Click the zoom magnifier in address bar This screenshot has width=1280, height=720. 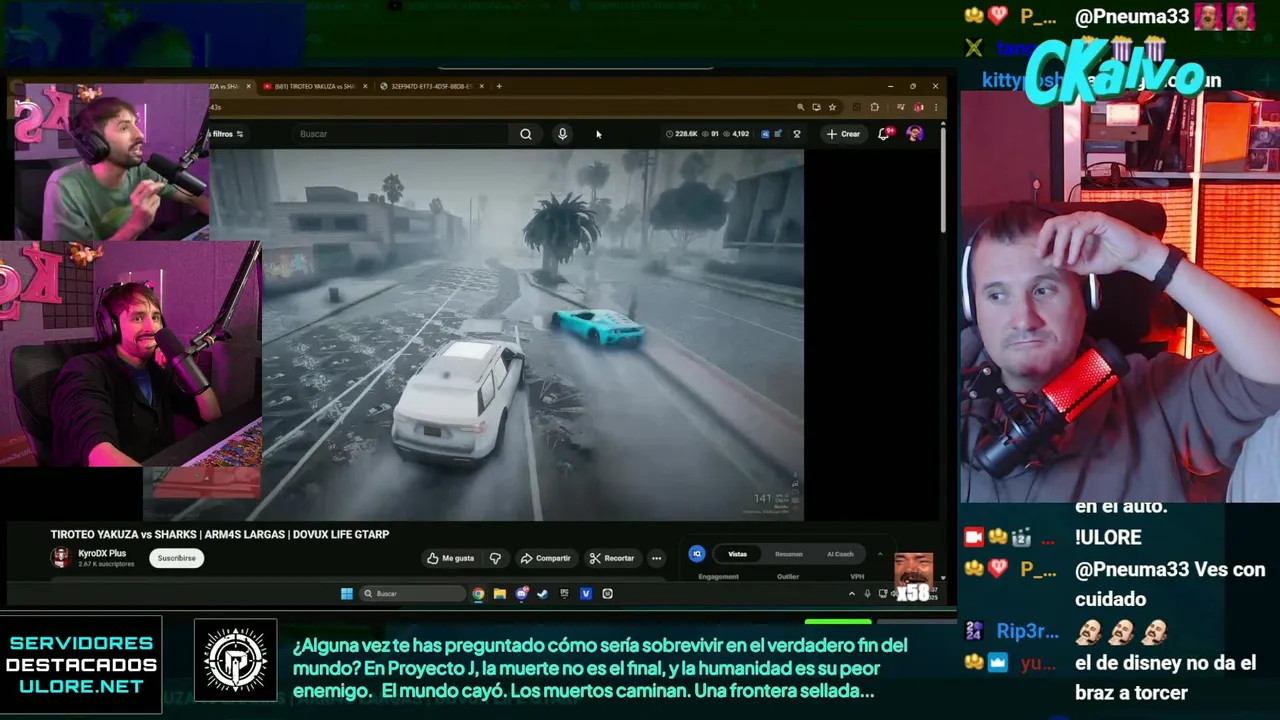[800, 107]
